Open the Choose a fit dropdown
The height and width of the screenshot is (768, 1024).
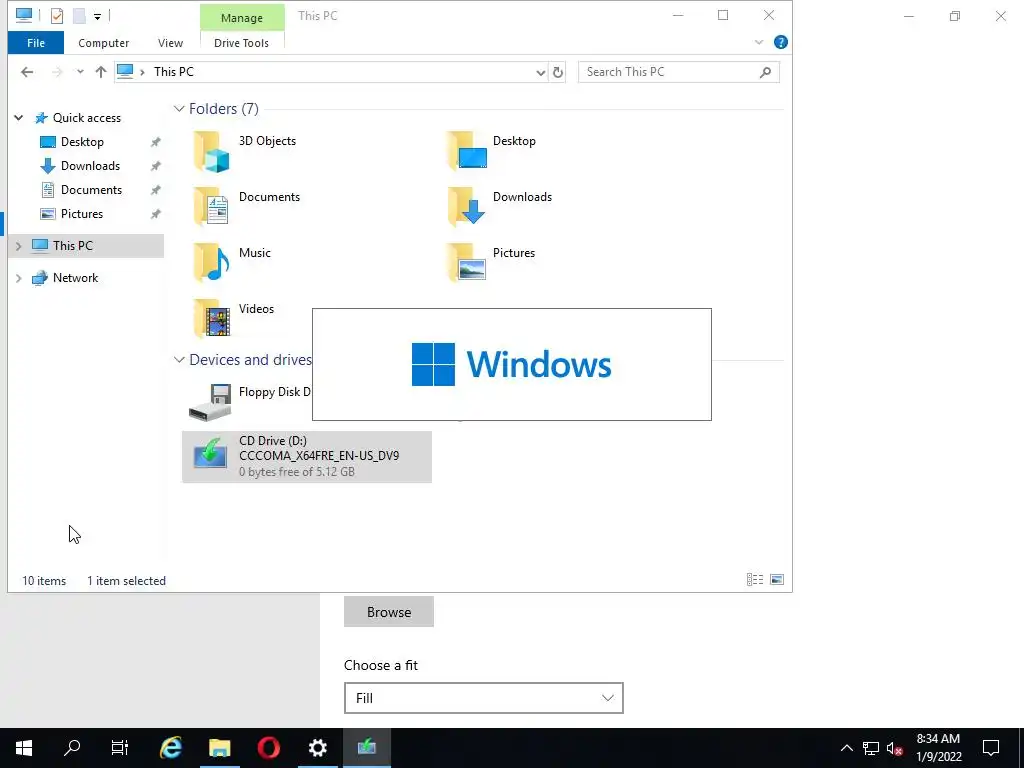pyautogui.click(x=484, y=698)
